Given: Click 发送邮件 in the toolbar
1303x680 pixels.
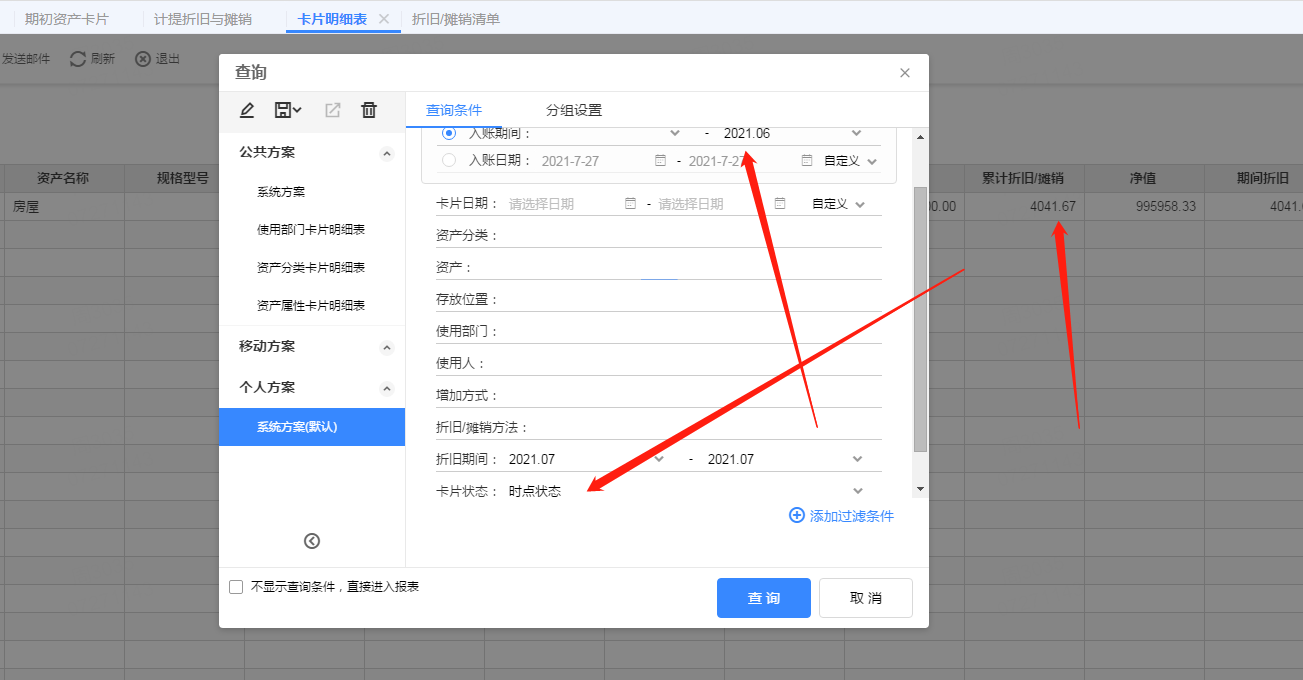Looking at the screenshot, I should coord(25,59).
